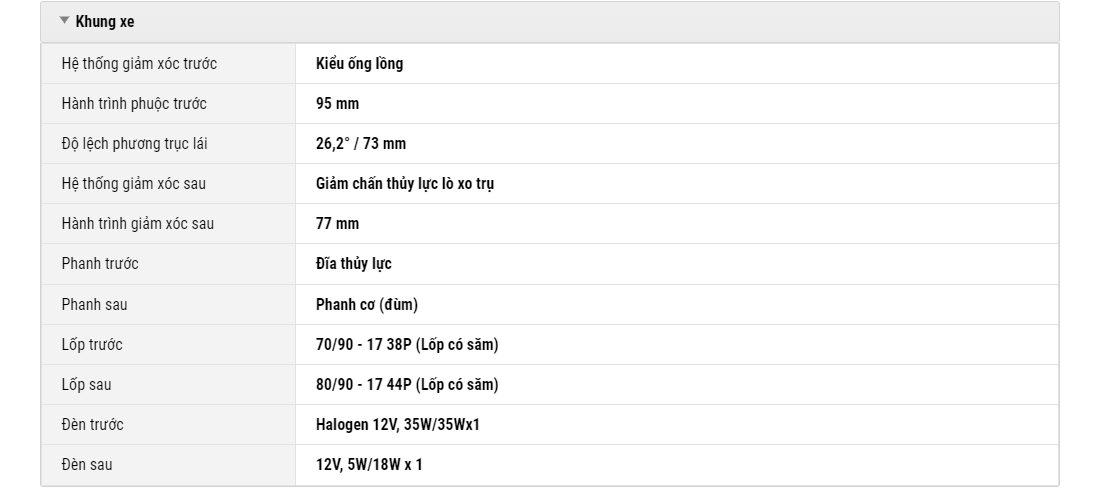Select the Hành trình phuộc trước row label
The image size is (1098, 488).
coord(134,104)
